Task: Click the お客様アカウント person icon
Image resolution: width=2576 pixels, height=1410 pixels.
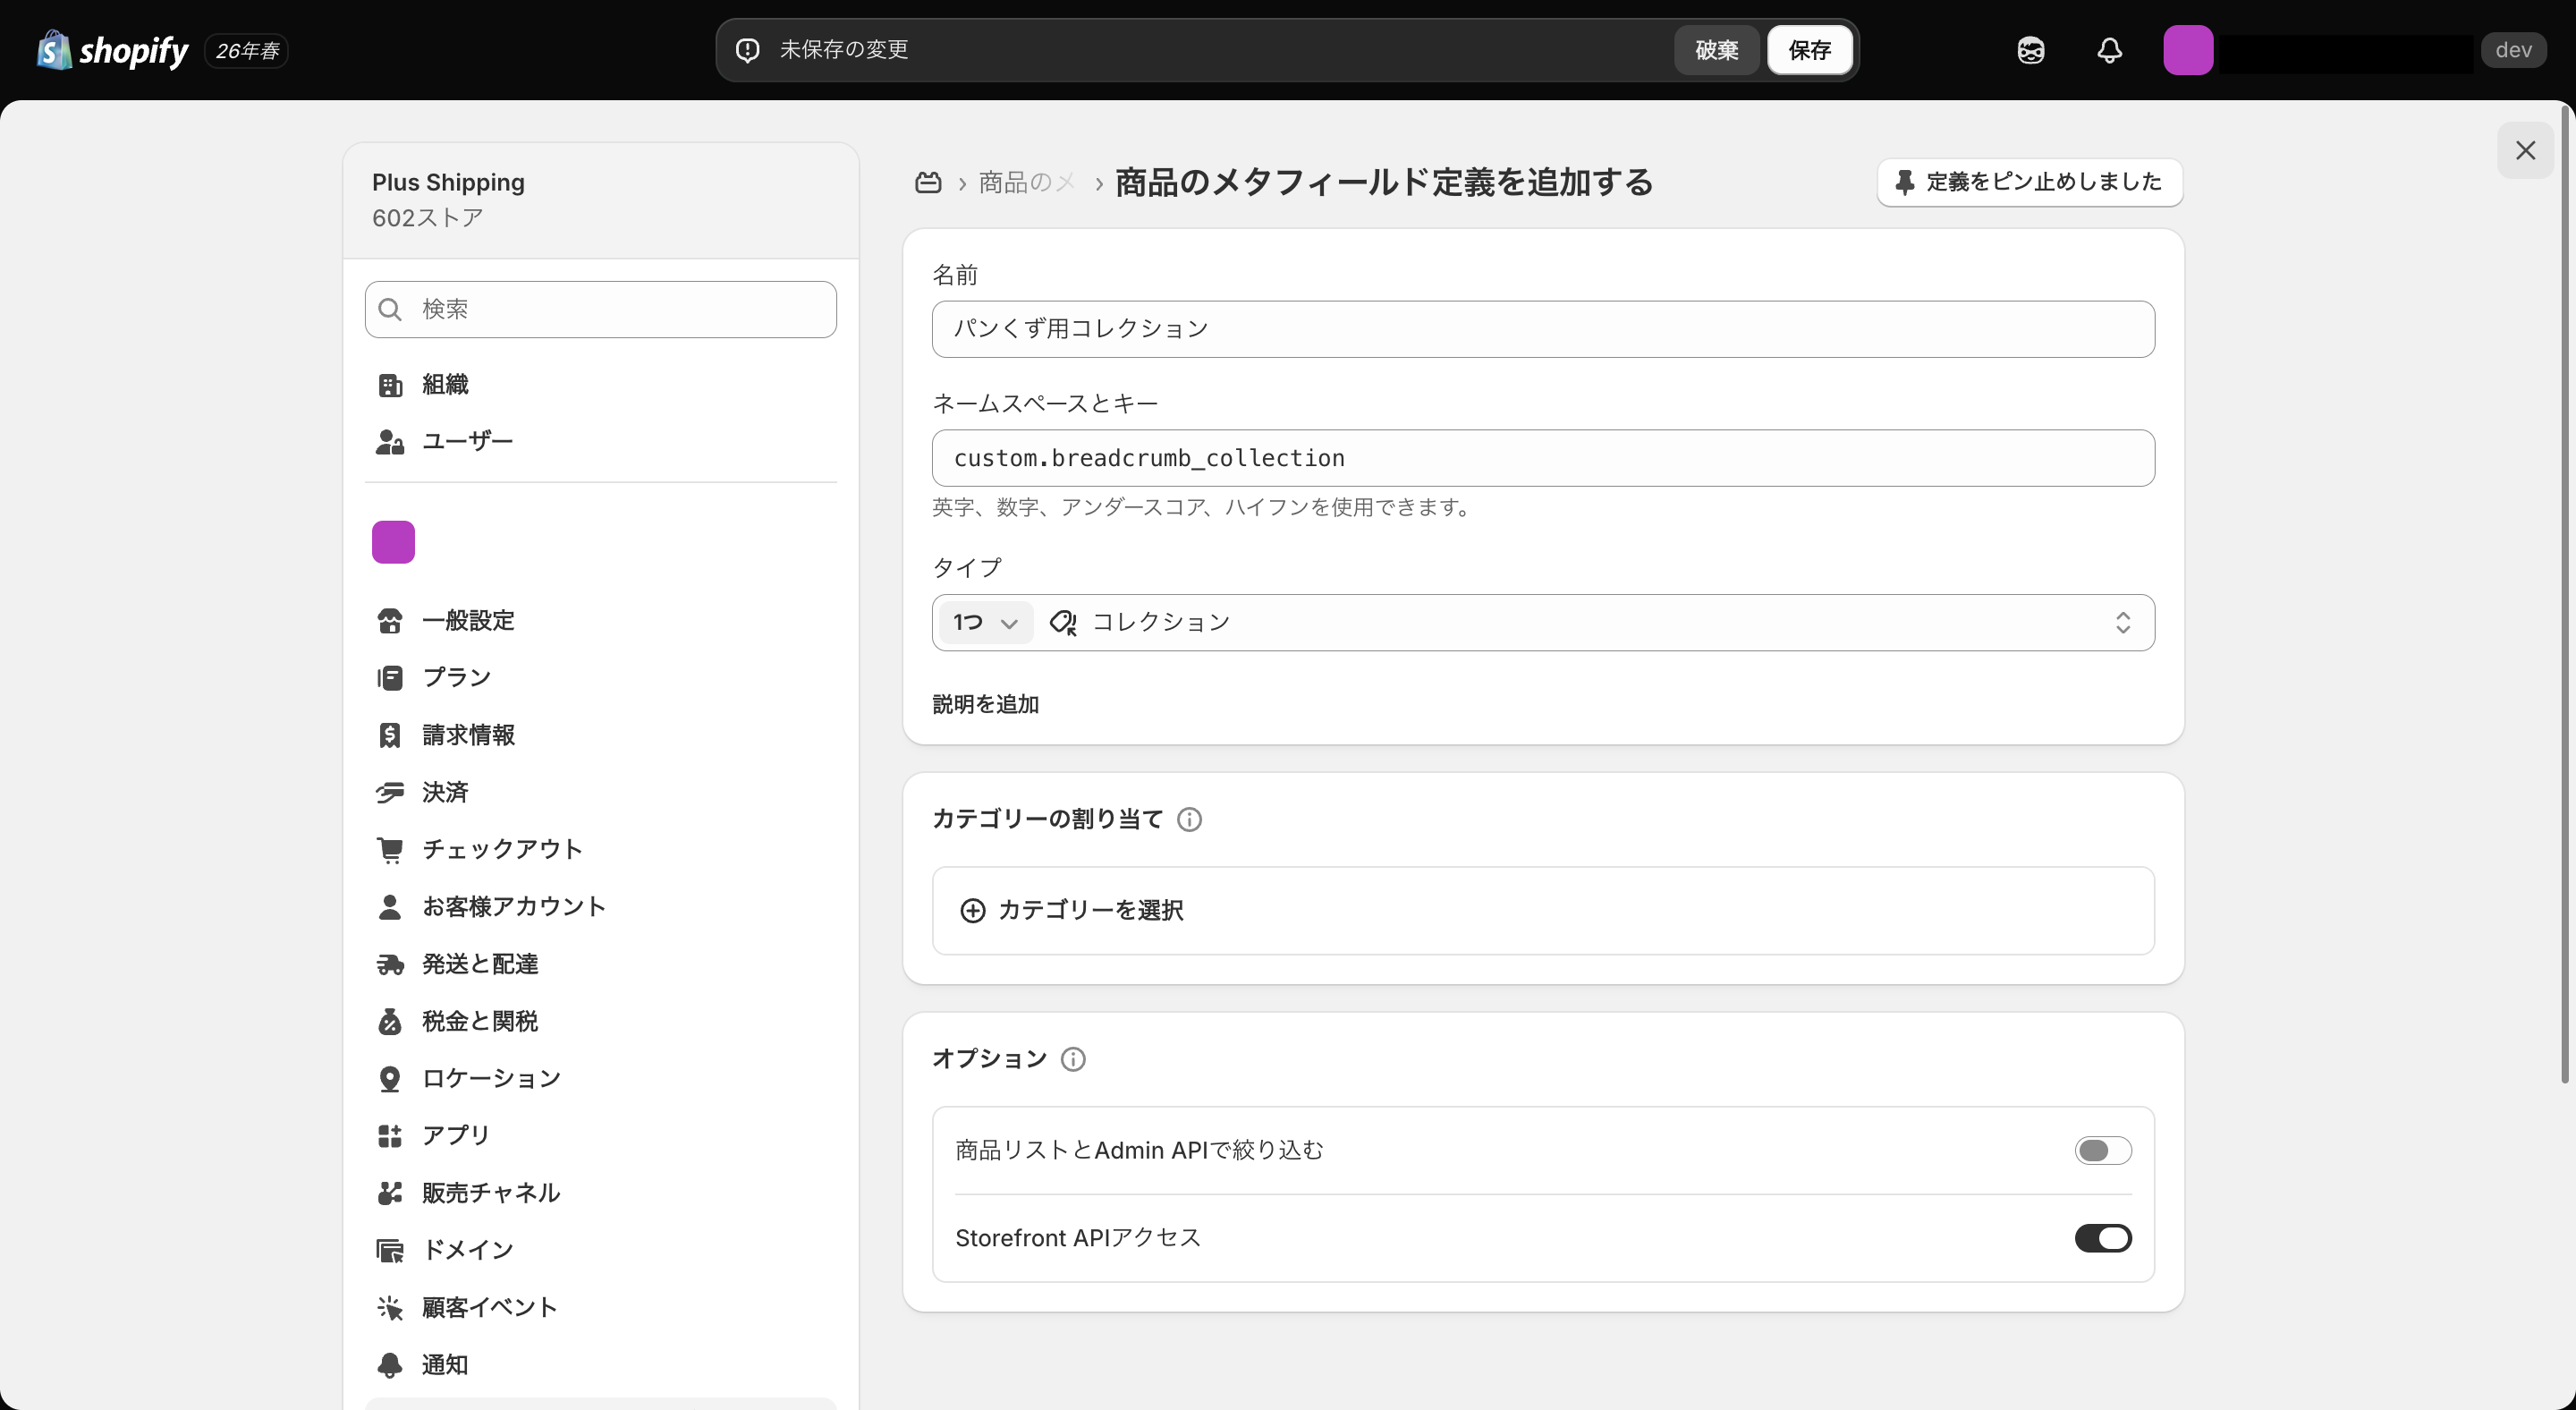Action: (x=390, y=907)
